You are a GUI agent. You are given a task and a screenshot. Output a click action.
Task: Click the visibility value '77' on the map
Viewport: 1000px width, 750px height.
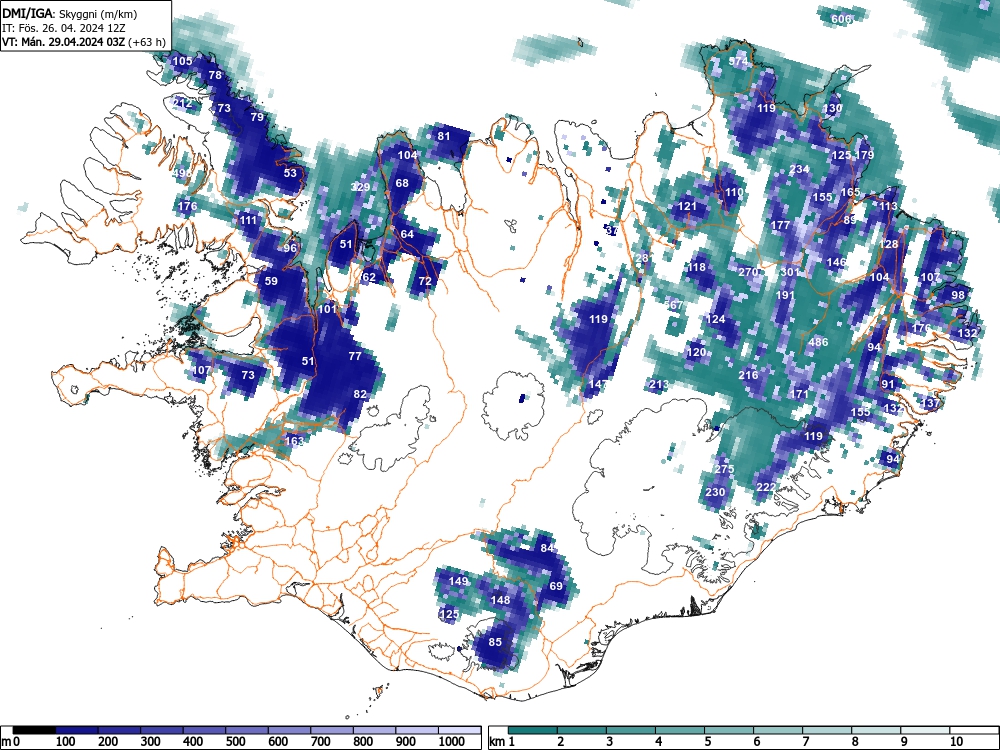[x=355, y=357]
